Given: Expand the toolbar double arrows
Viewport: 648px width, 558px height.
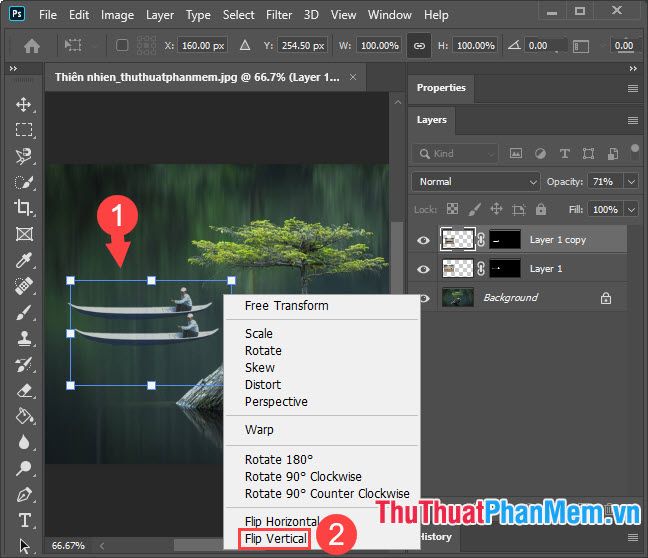Looking at the screenshot, I should pos(13,68).
